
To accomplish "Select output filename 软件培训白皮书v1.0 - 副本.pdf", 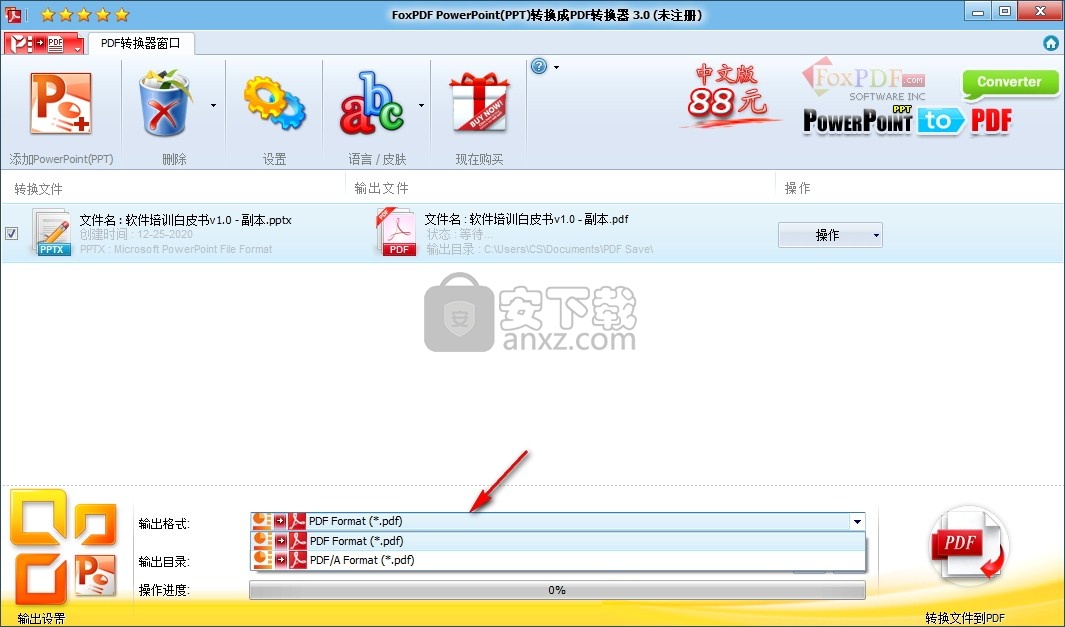I will (526, 219).
